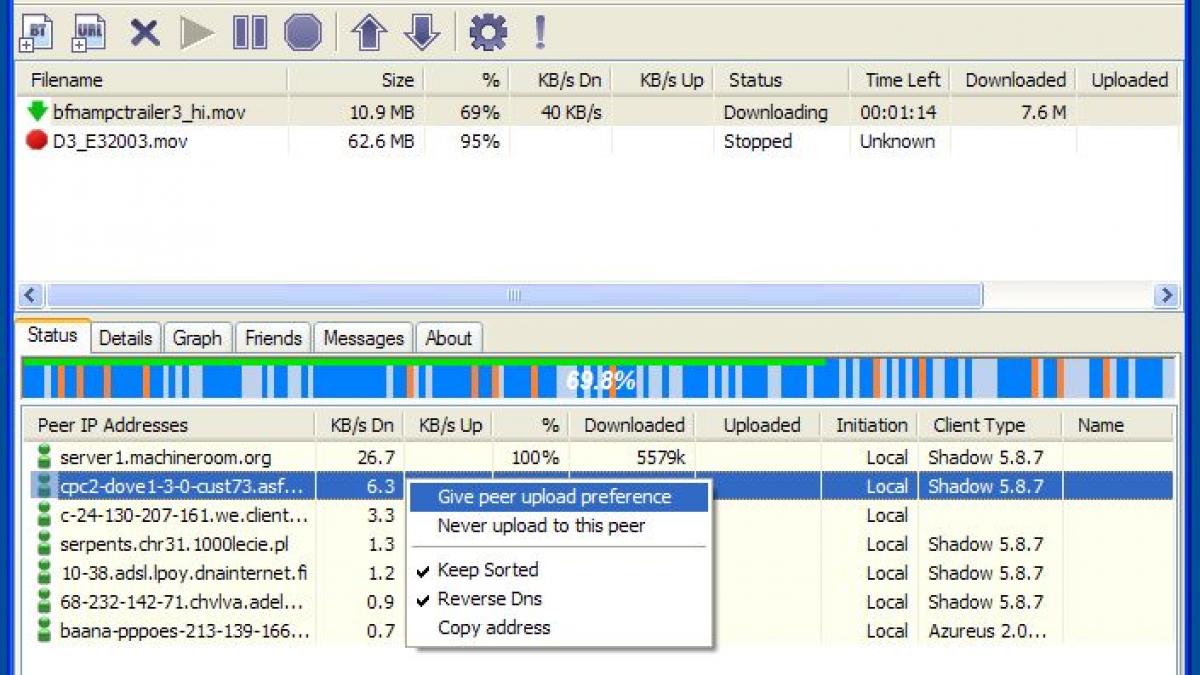The image size is (1200, 675).
Task: Open Azureus settings gear
Action: [487, 31]
